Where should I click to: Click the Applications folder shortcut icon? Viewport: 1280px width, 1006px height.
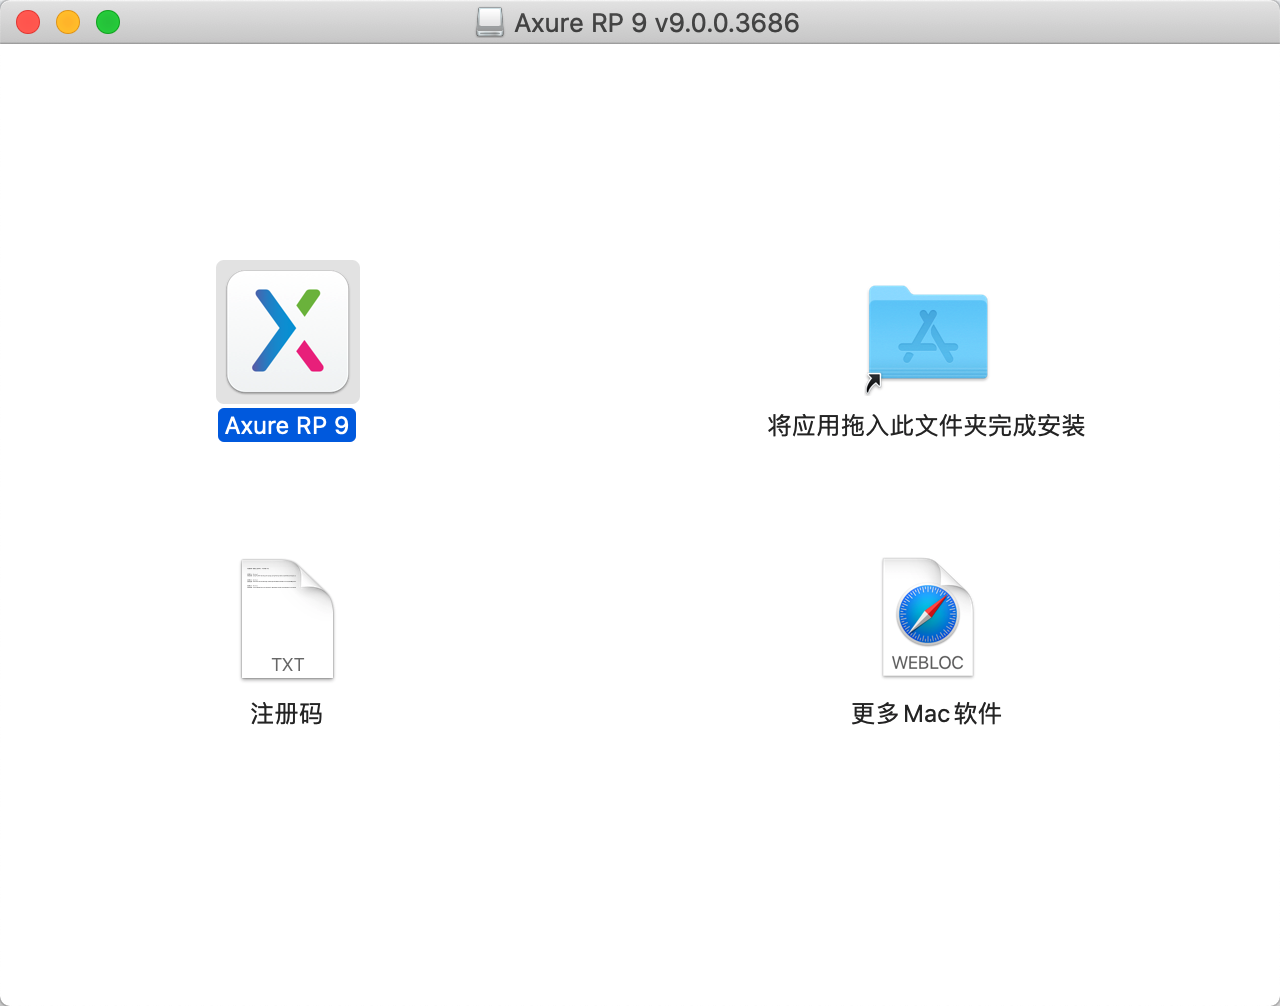tap(927, 334)
